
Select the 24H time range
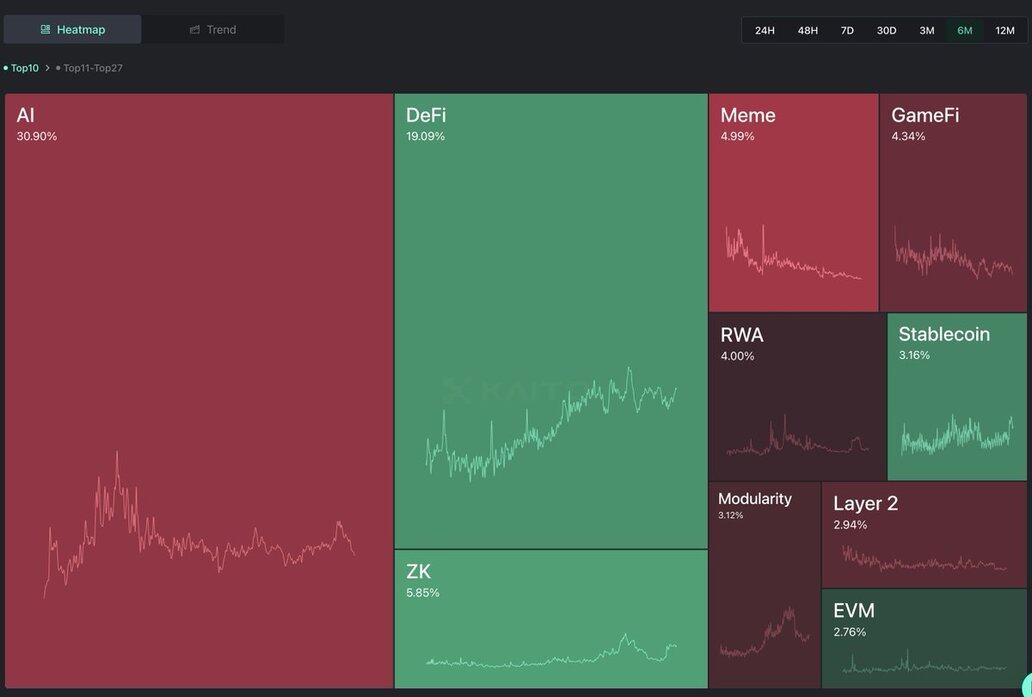765,30
